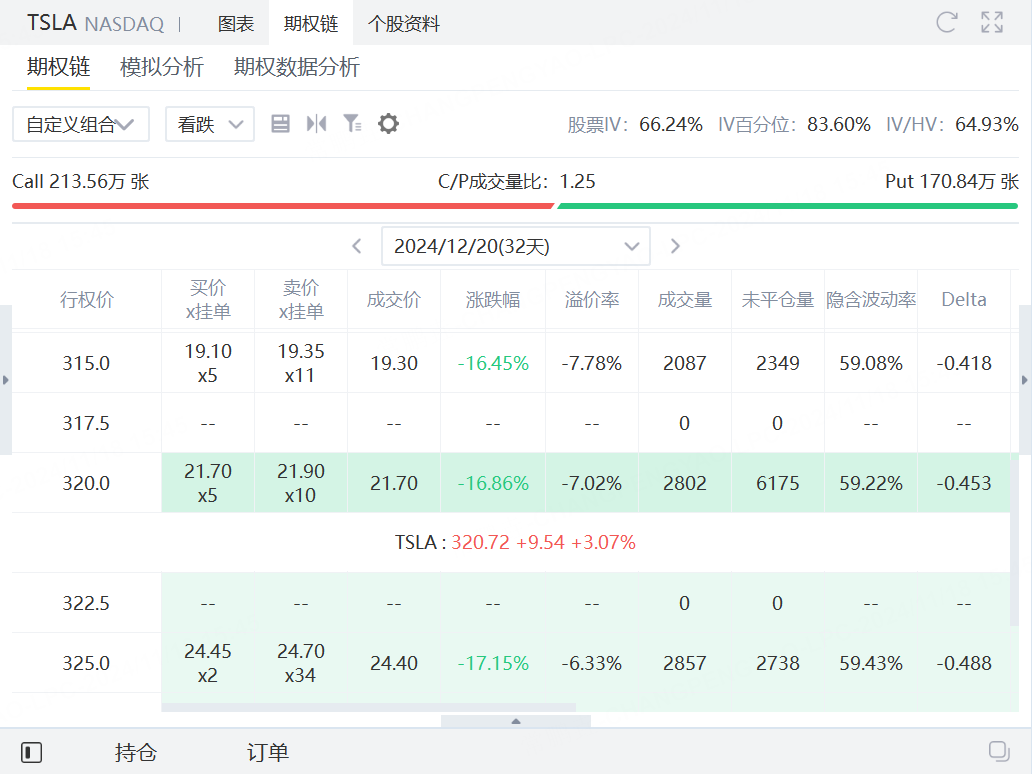The height and width of the screenshot is (774, 1032).
Task: Select the 期权数据分析 sub-tab
Action: pos(297,67)
